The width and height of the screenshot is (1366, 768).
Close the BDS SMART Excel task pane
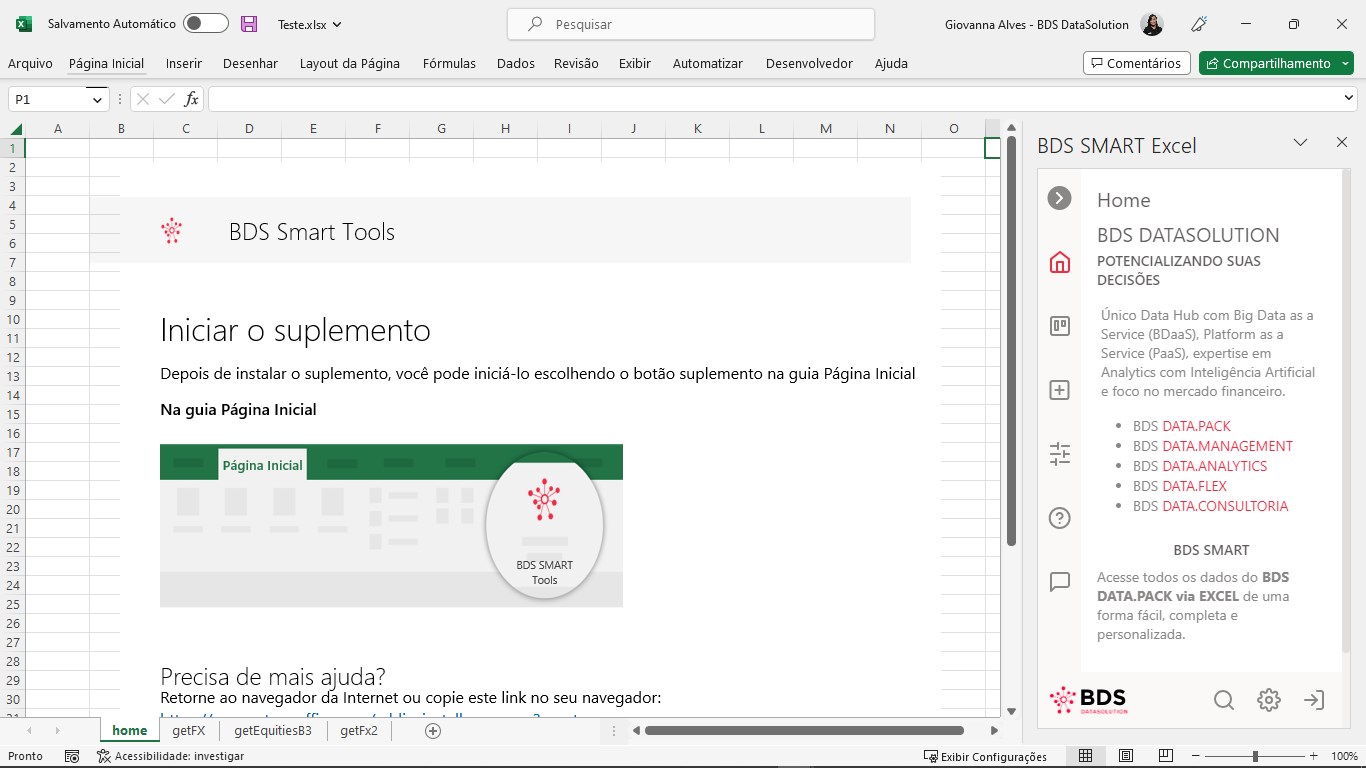pos(1342,143)
